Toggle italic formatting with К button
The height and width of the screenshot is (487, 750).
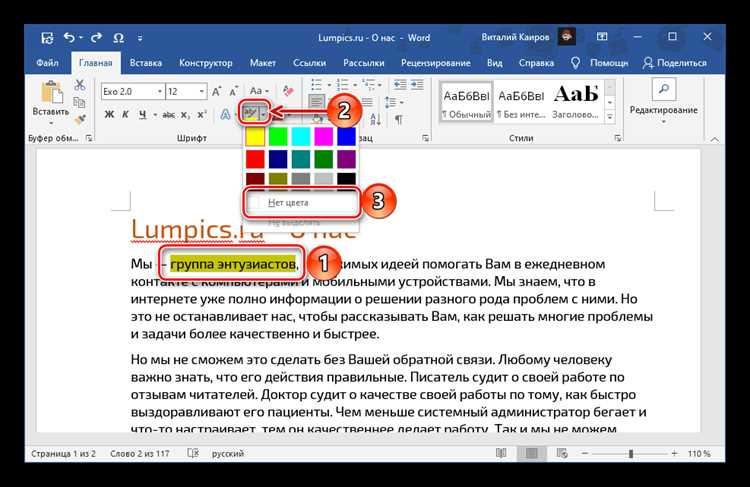(125, 114)
